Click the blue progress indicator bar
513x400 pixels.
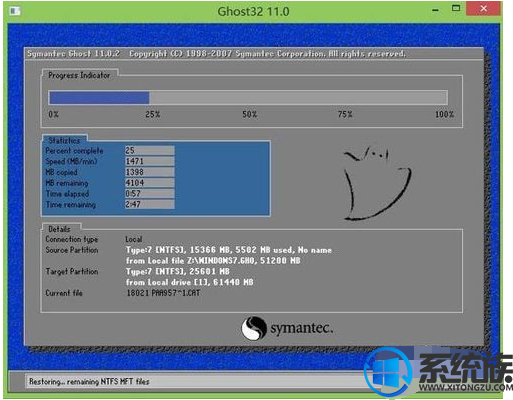pos(99,98)
